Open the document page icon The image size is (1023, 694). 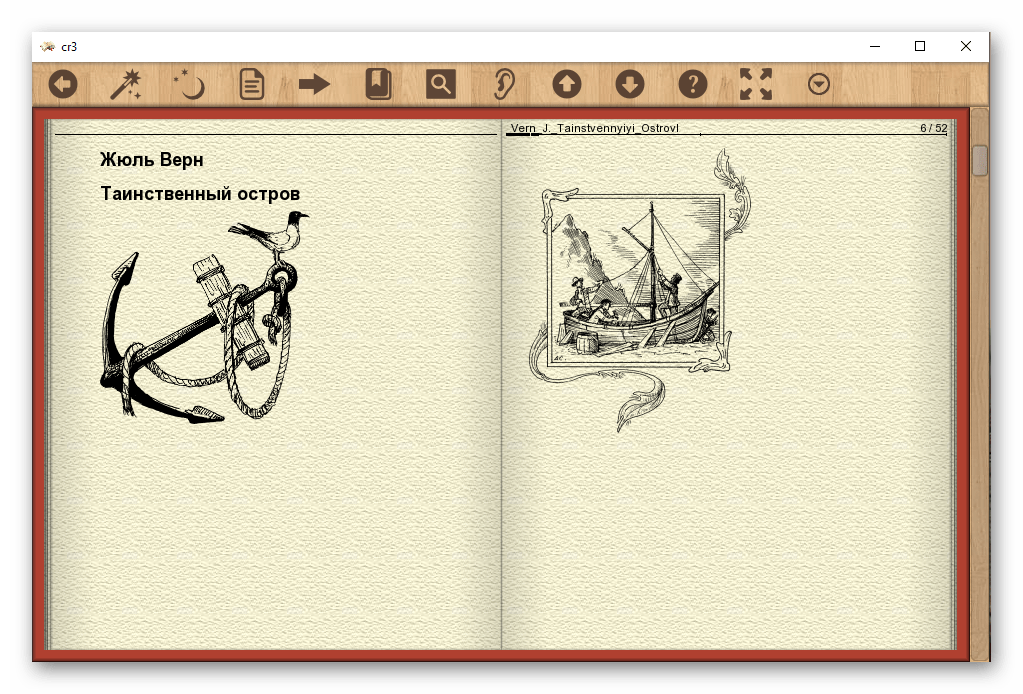252,84
